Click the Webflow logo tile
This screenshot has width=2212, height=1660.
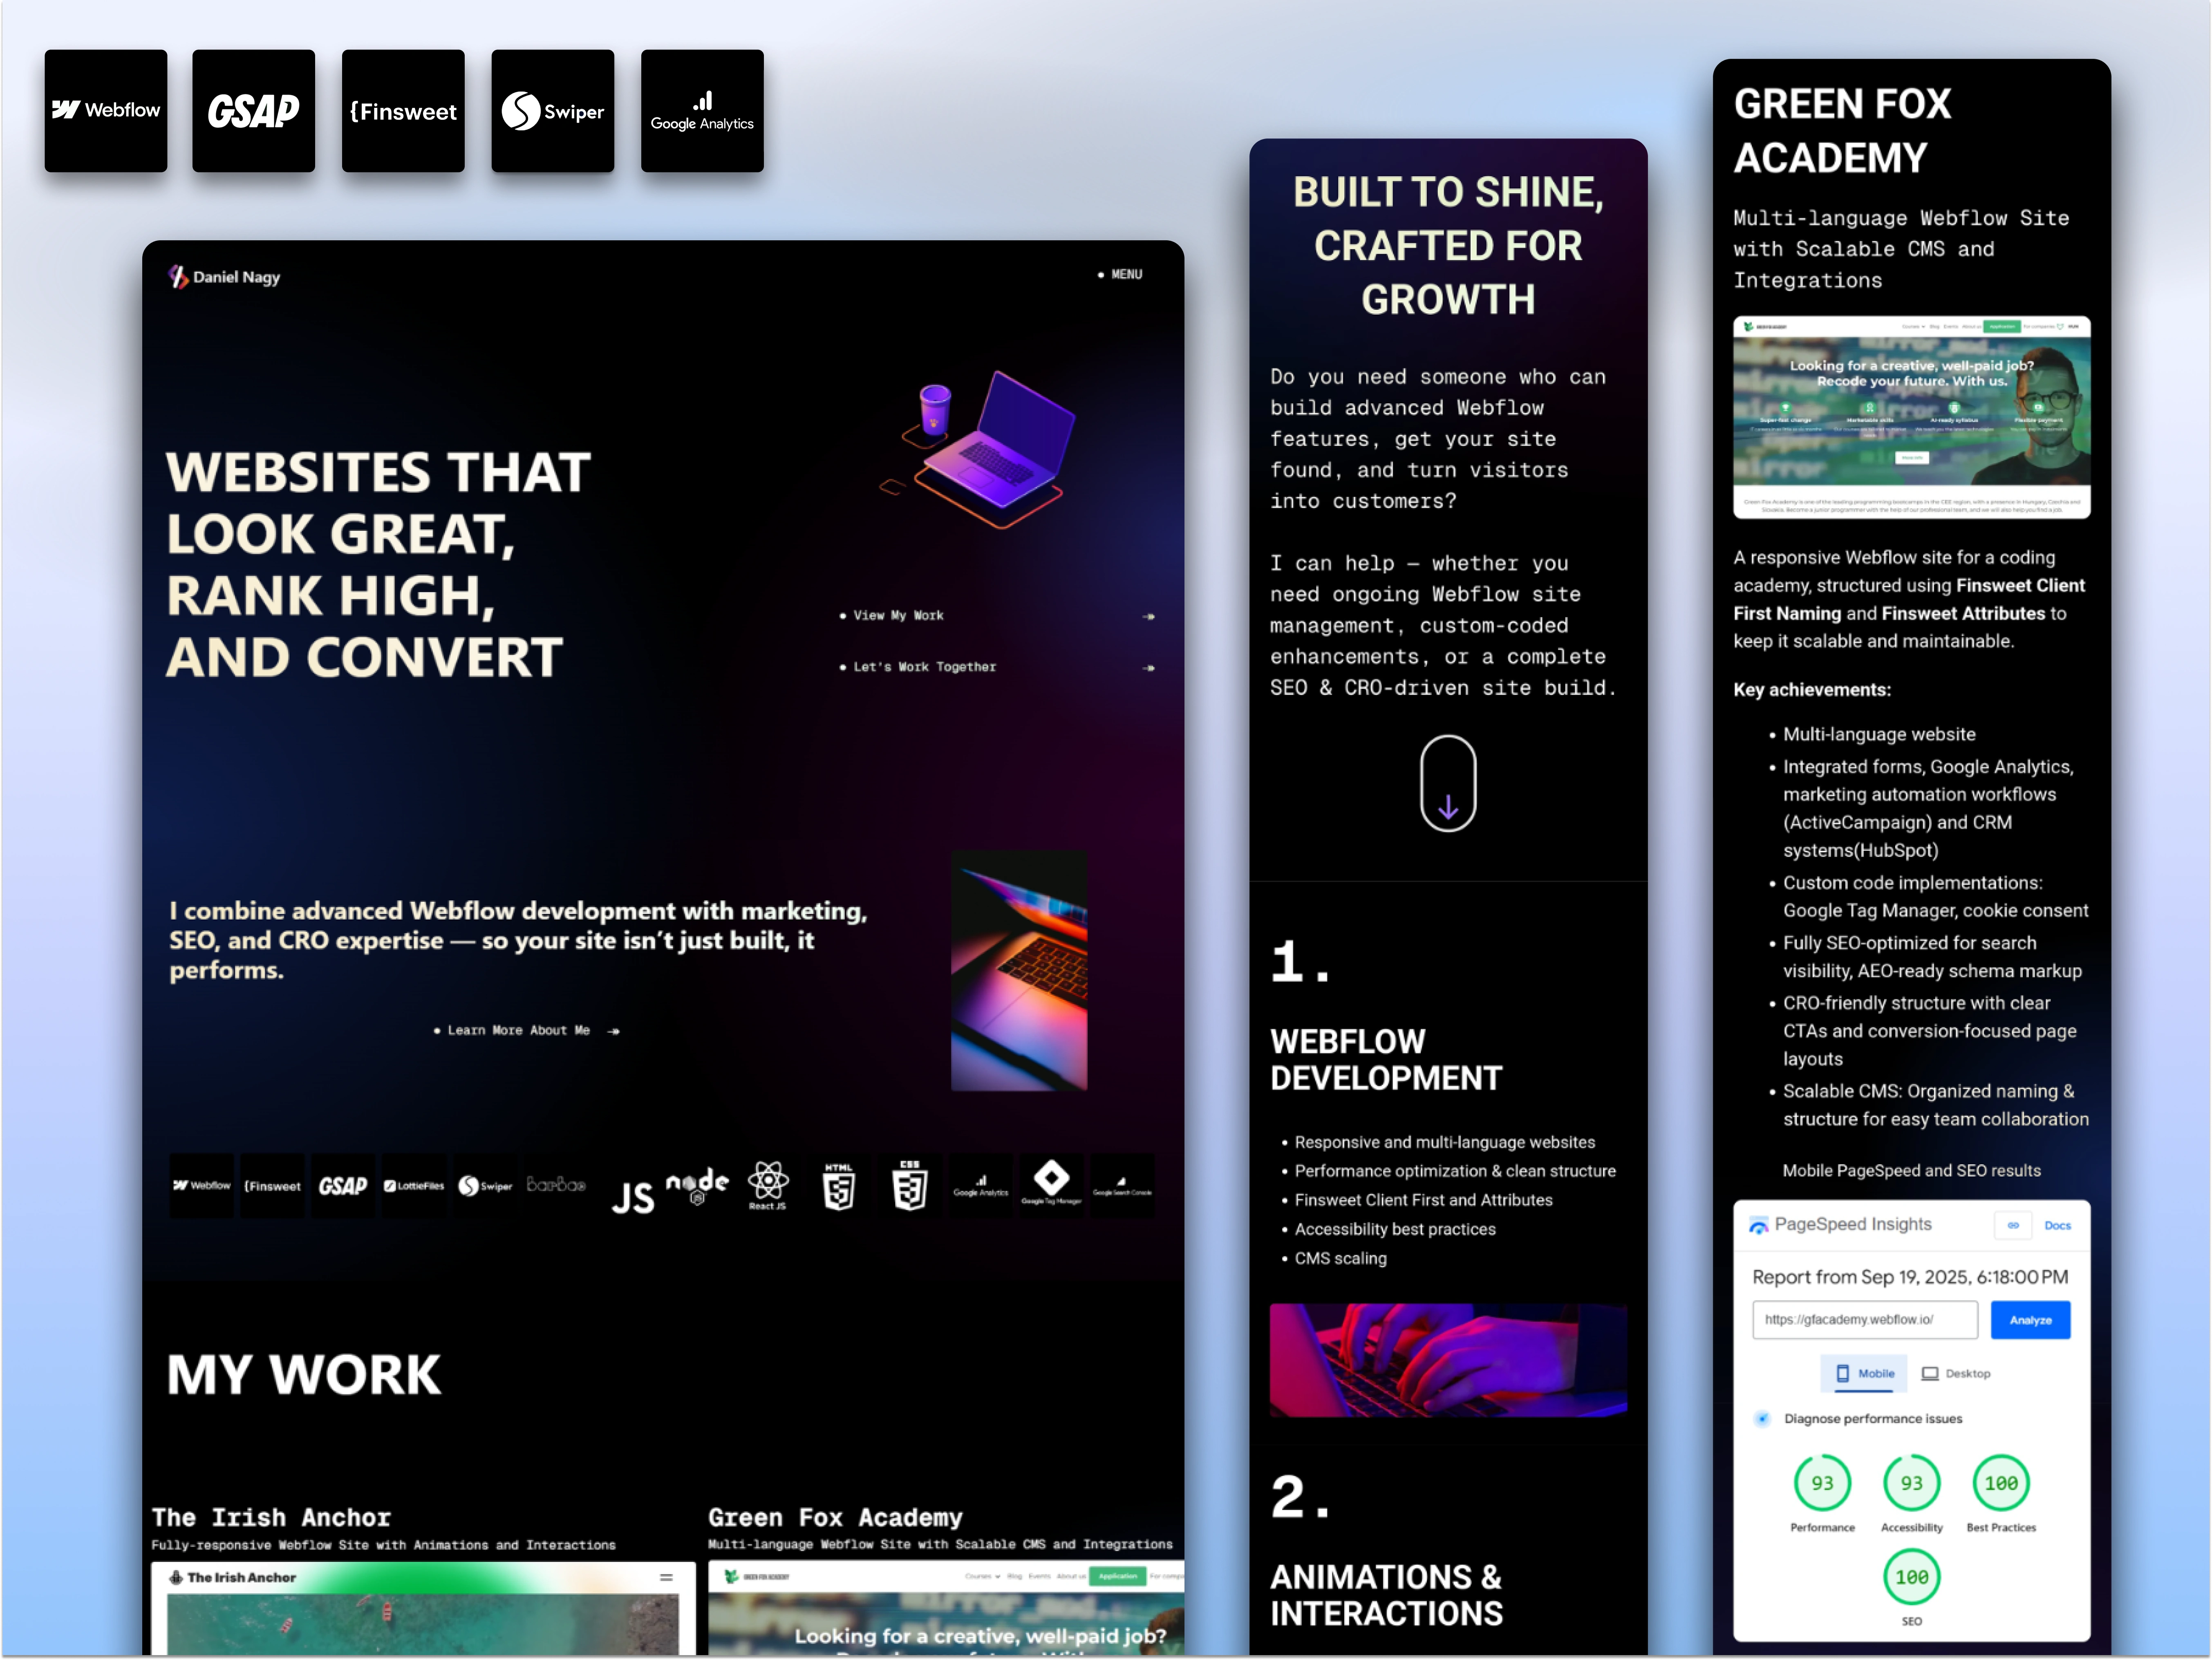(x=106, y=111)
